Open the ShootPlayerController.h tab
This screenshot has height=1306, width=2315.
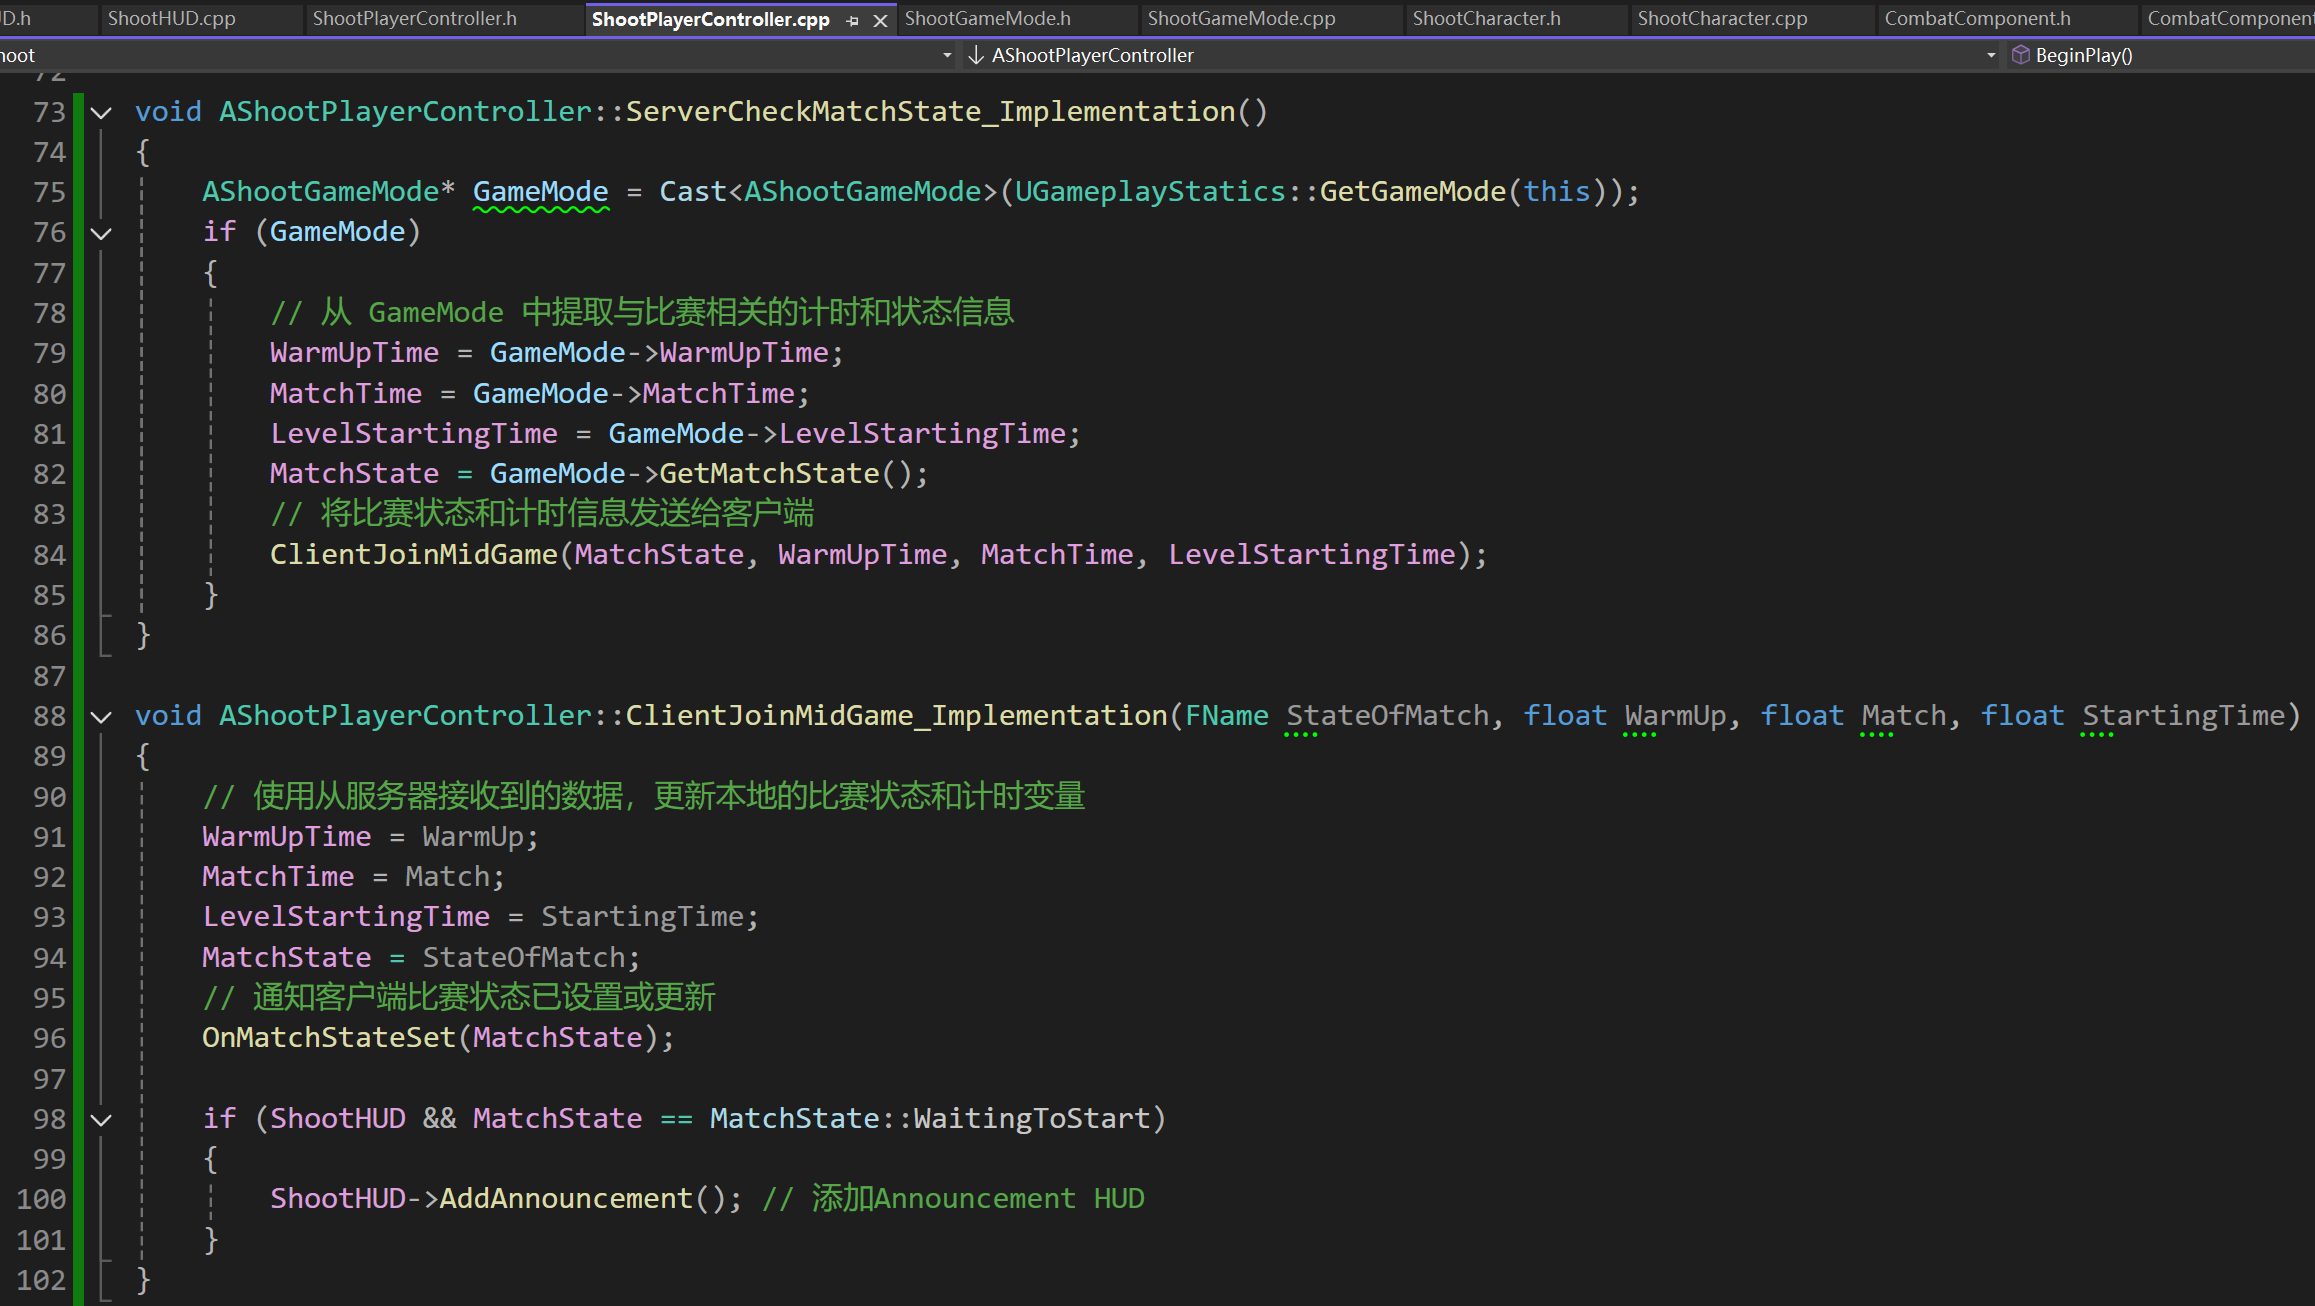(x=414, y=18)
